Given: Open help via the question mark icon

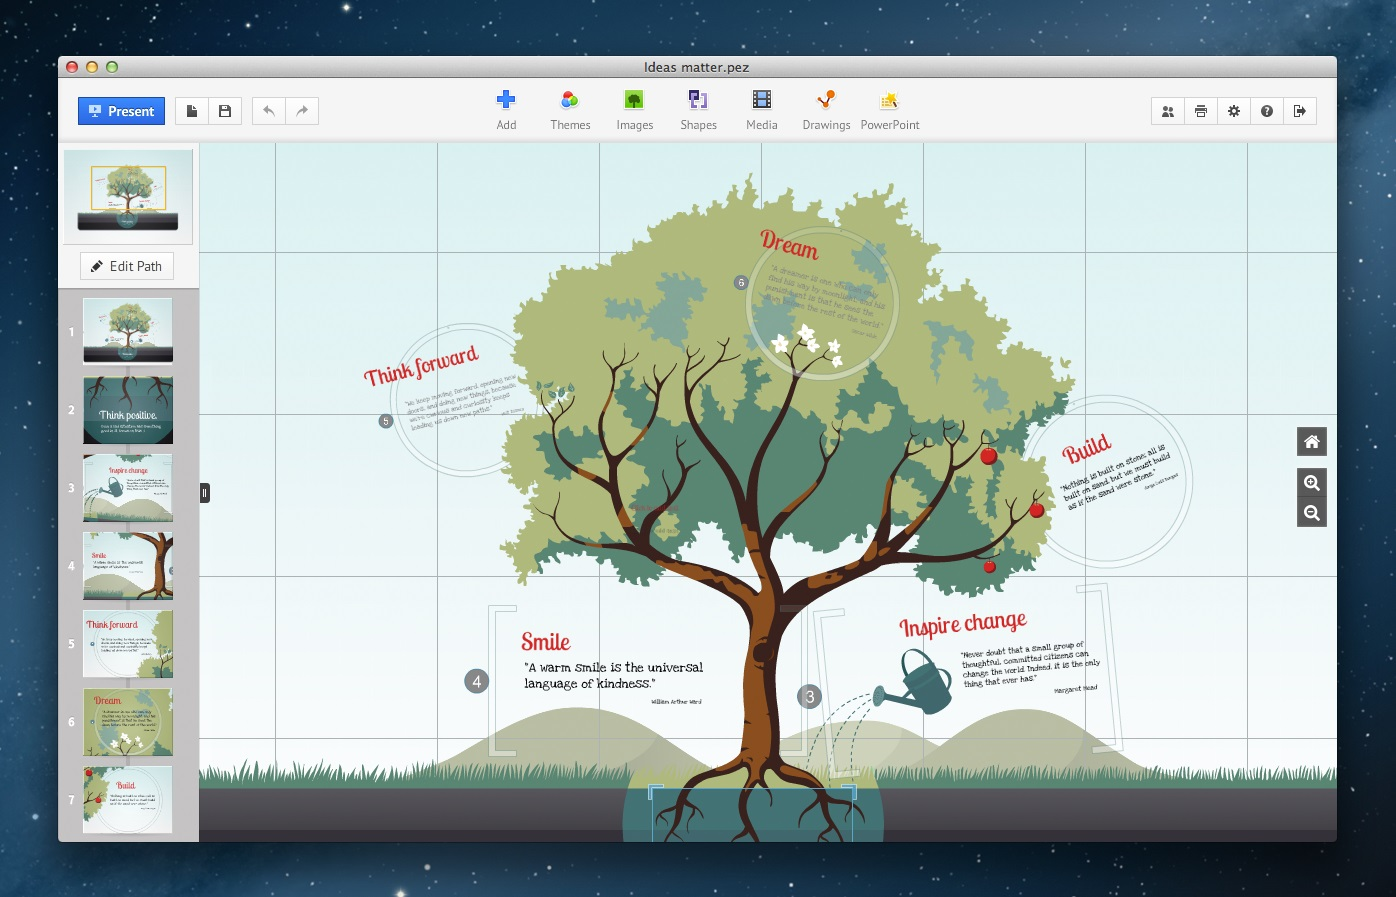Looking at the screenshot, I should (x=1266, y=111).
